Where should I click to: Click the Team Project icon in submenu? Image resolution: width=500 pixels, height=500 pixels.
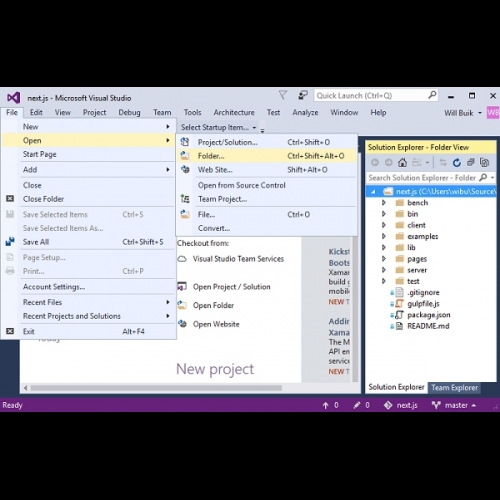point(185,199)
